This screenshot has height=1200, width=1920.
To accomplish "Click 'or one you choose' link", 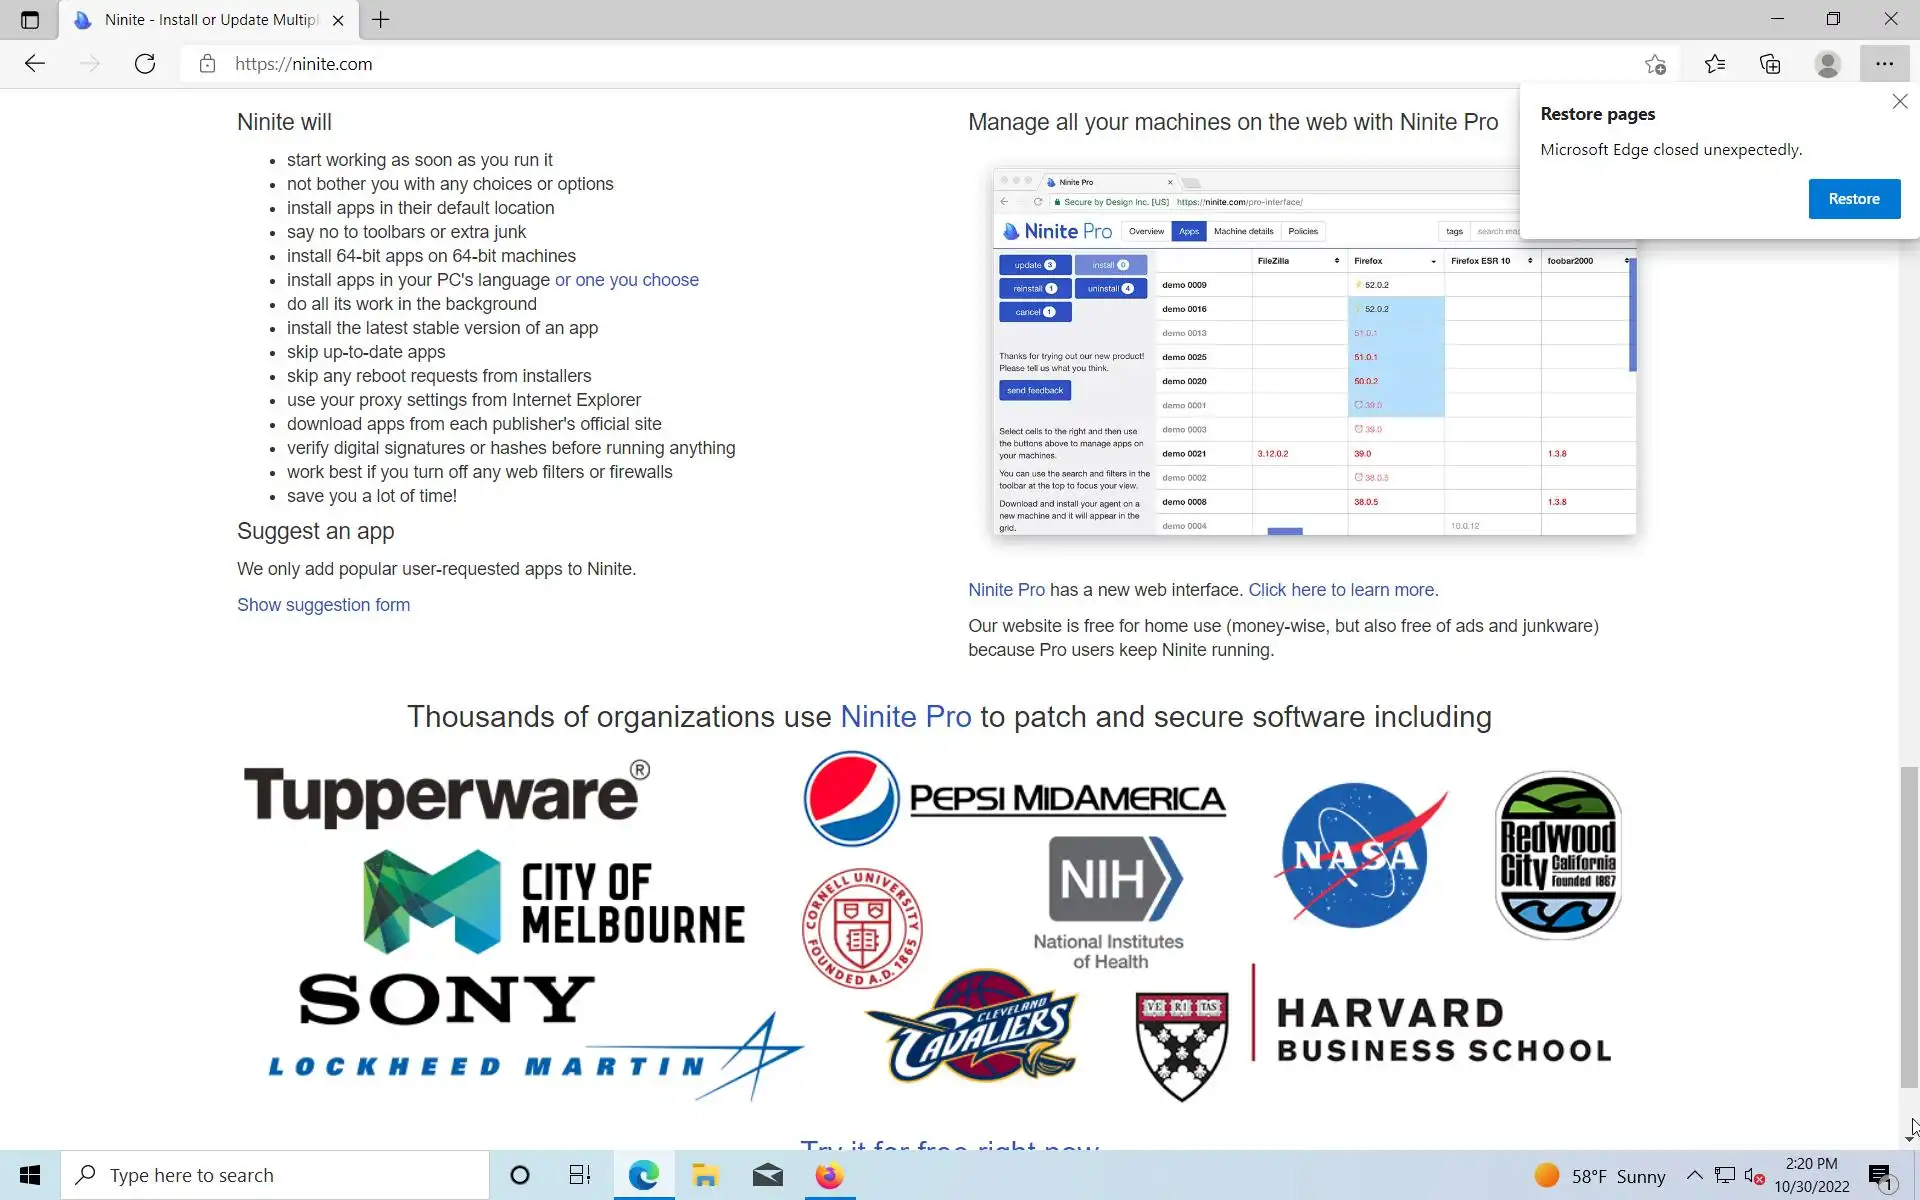I will (626, 280).
